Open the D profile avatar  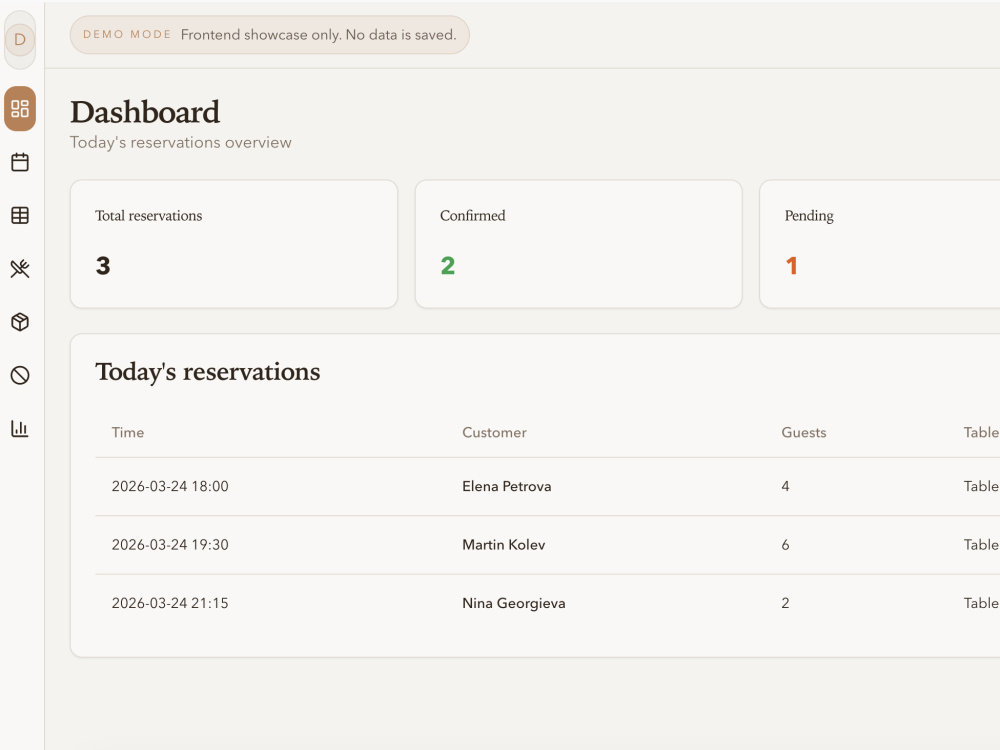[x=20, y=40]
